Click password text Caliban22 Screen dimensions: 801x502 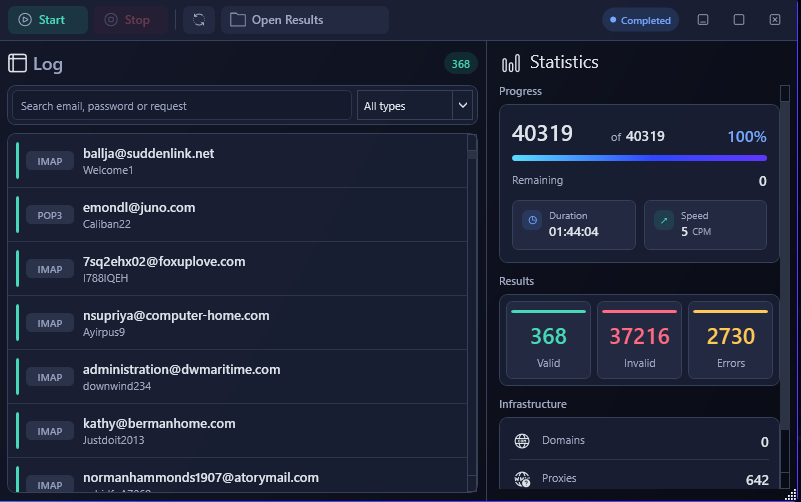point(107,224)
